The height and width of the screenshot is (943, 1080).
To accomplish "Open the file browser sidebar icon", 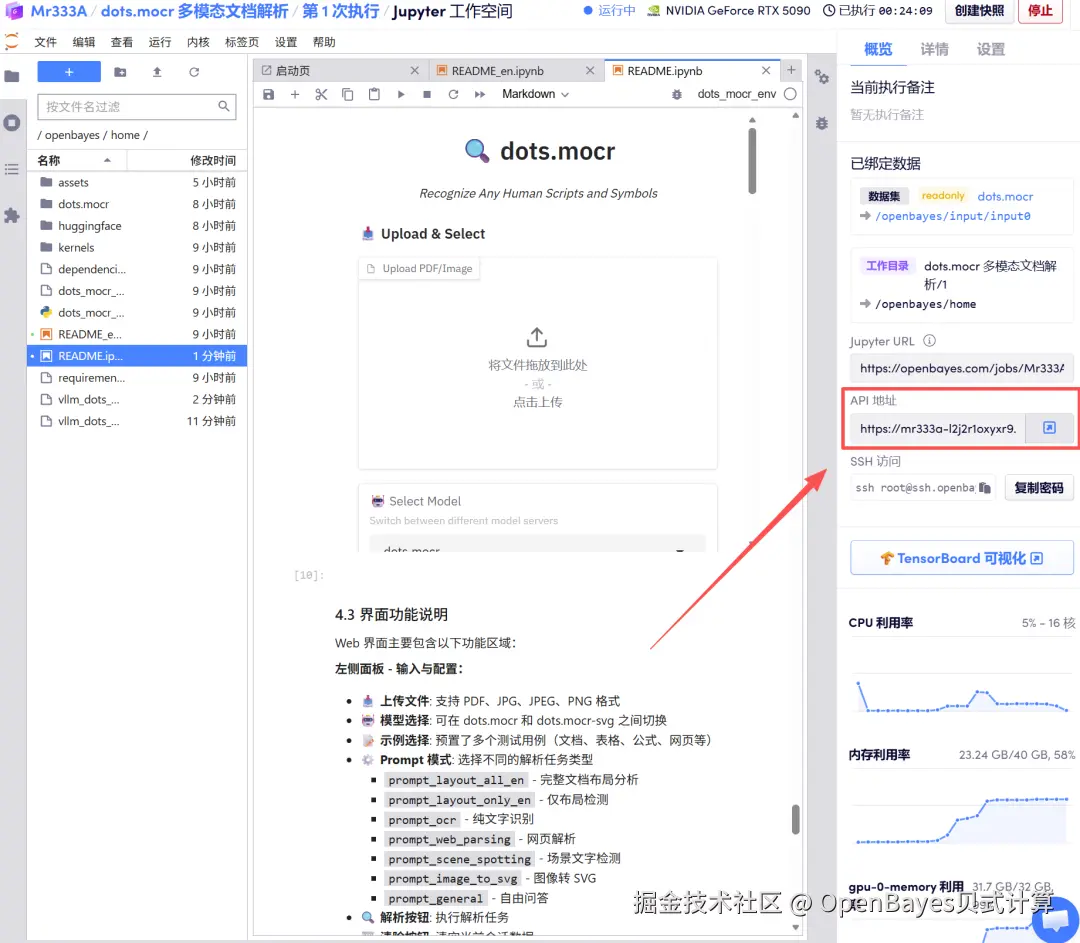I will click(12, 76).
